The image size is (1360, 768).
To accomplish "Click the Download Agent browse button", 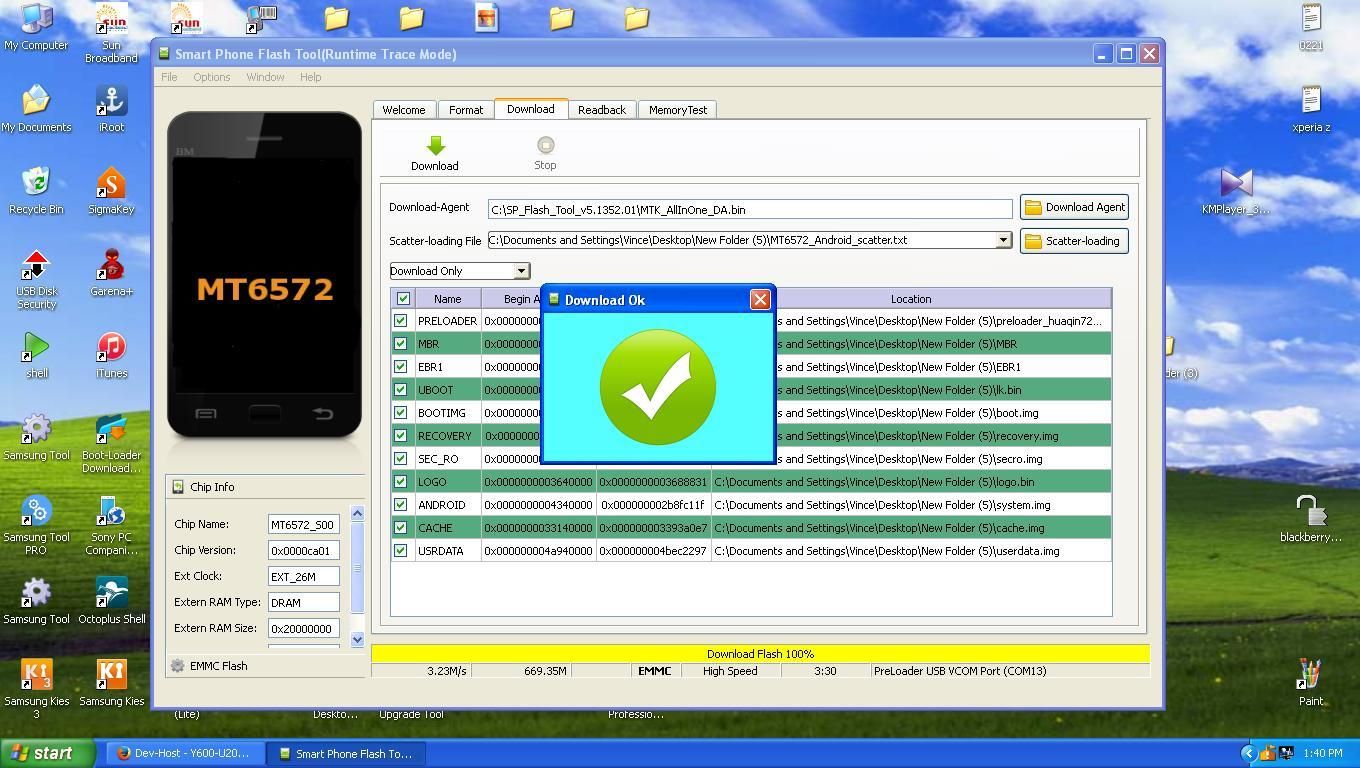I will (x=1074, y=207).
